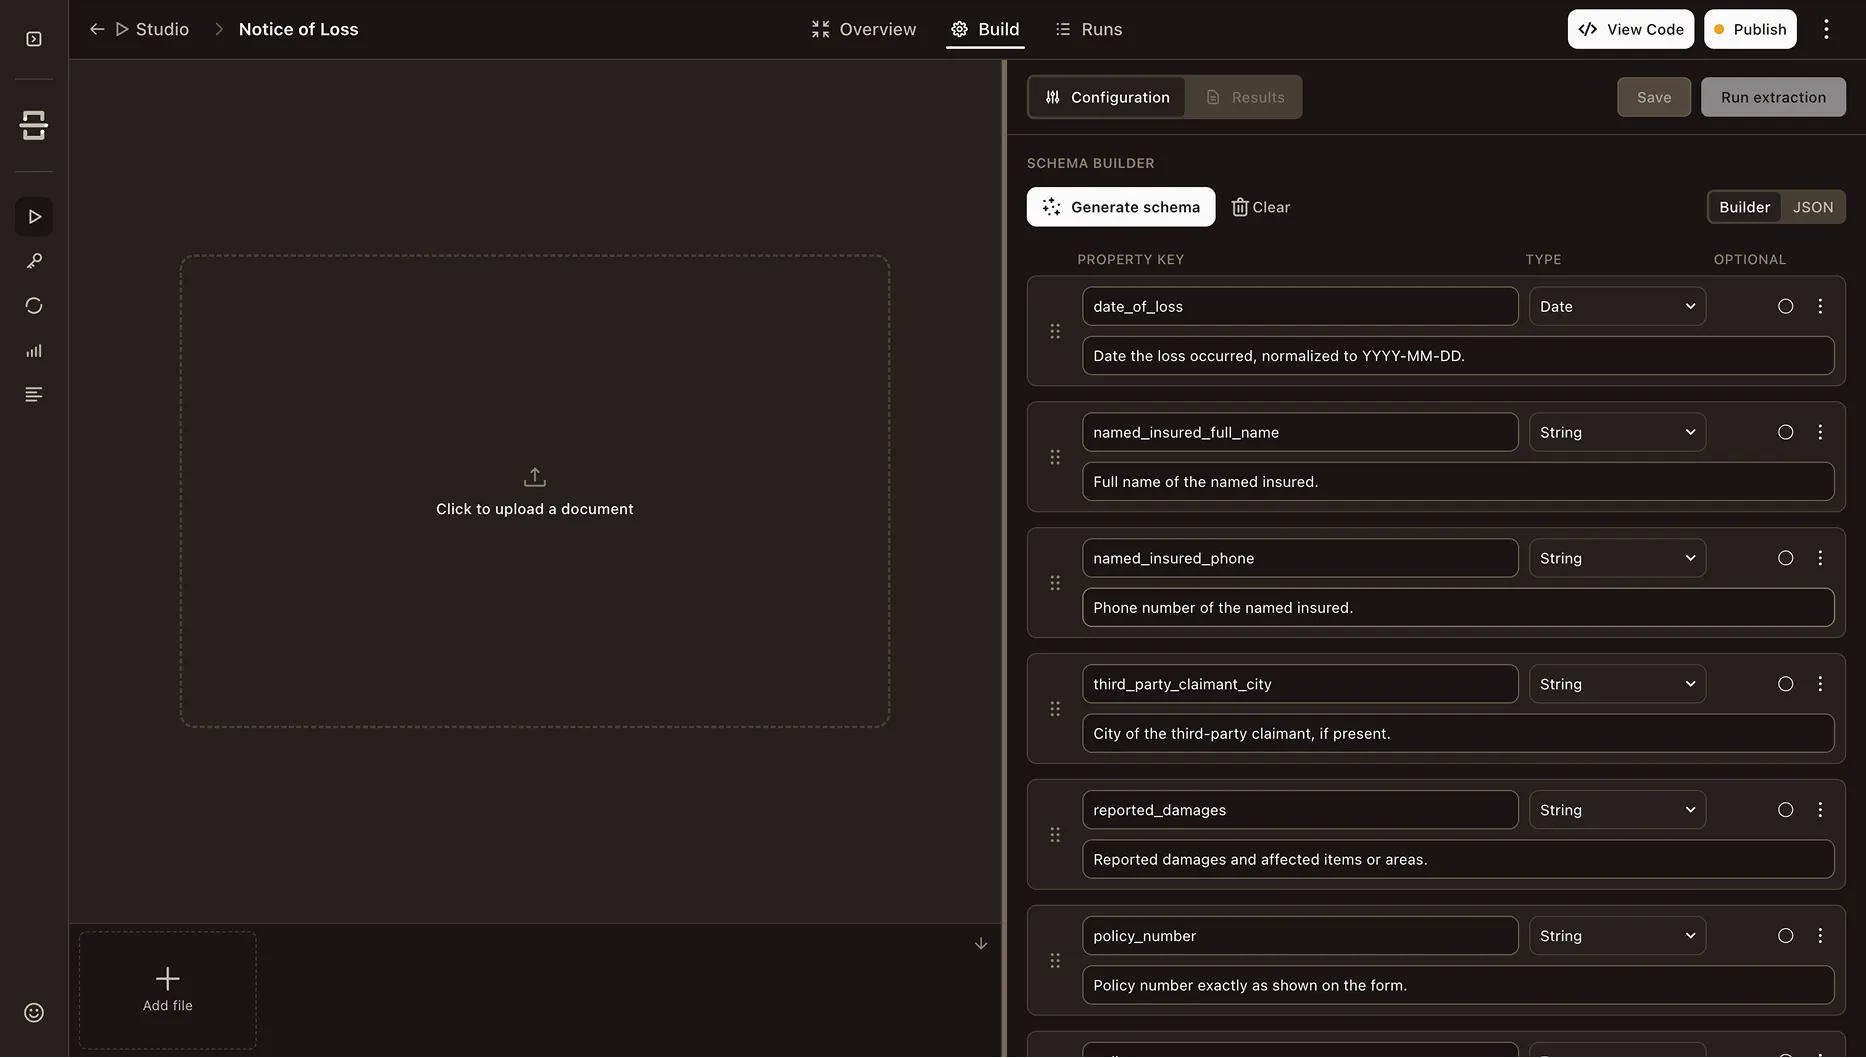This screenshot has width=1866, height=1058.
Task: Click the Notice of Loss title
Action: pos(298,29)
